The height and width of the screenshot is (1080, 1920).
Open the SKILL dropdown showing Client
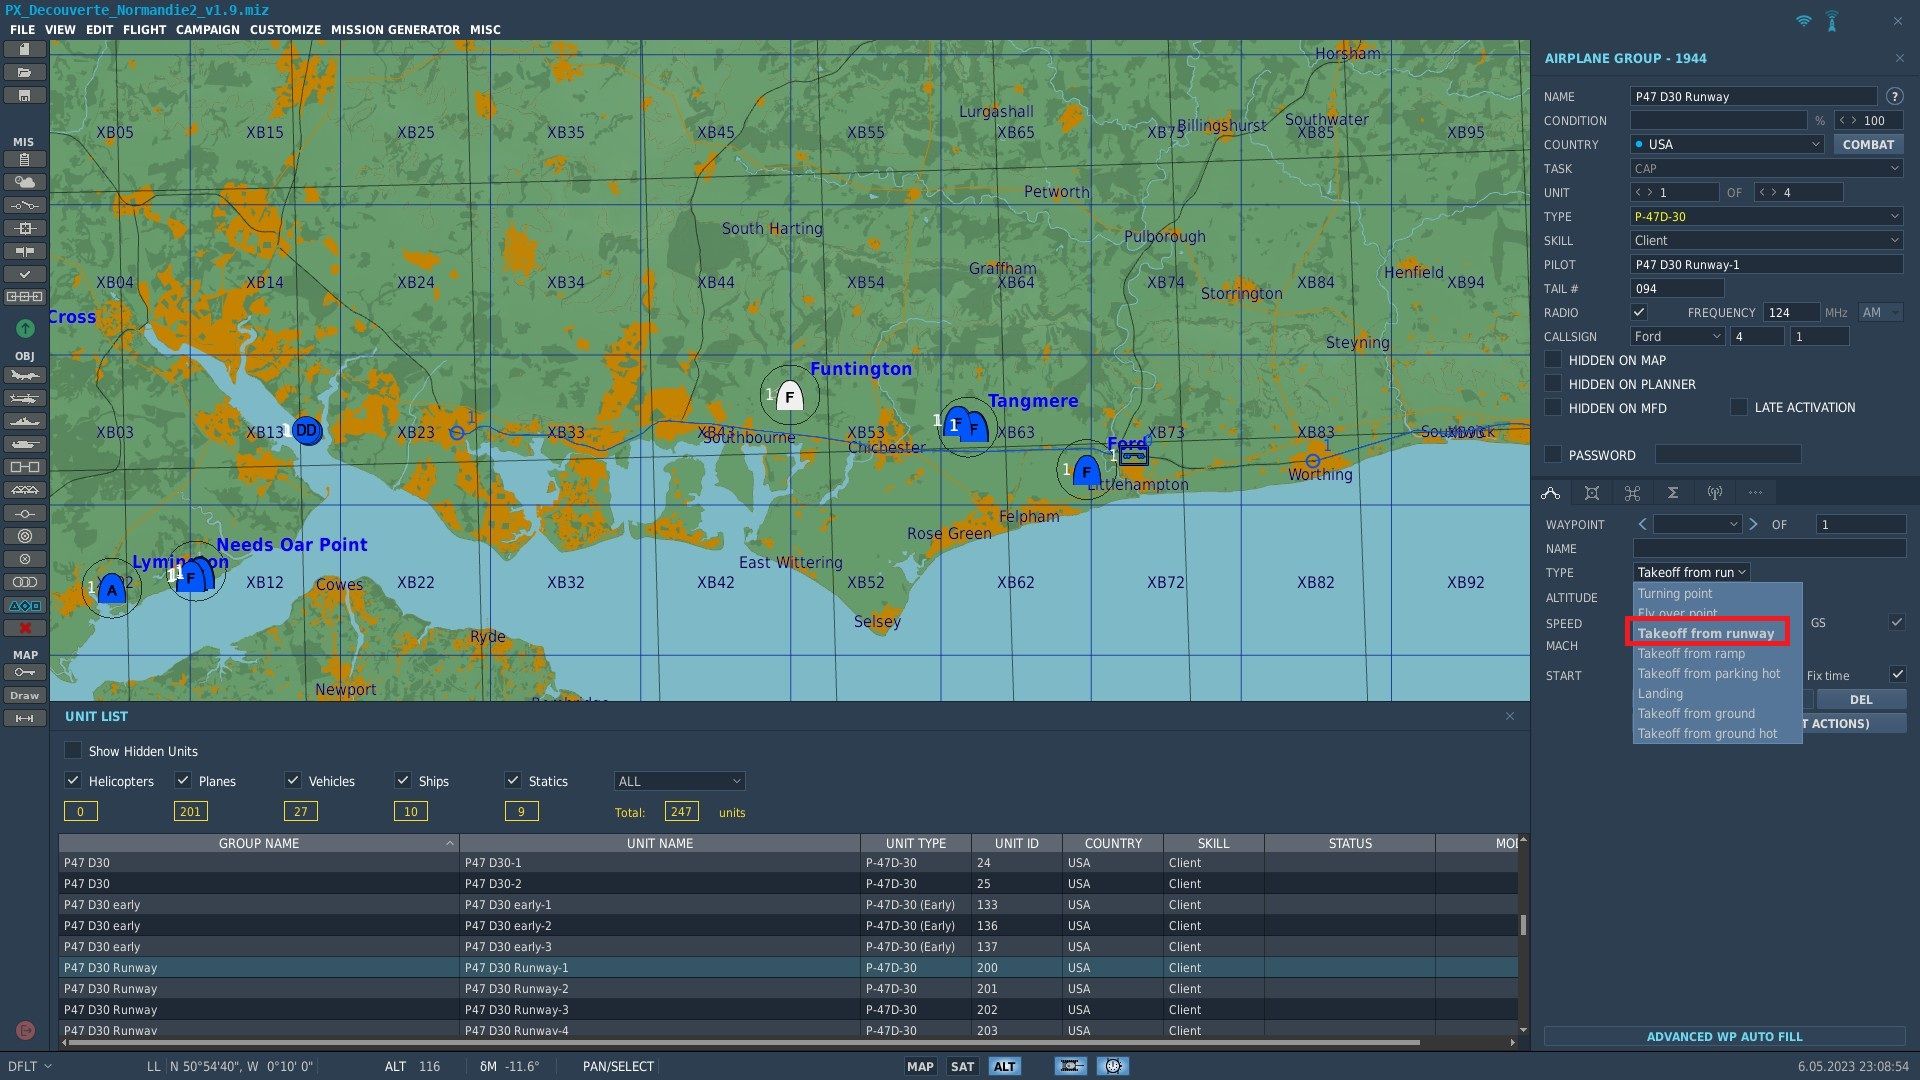point(1766,240)
